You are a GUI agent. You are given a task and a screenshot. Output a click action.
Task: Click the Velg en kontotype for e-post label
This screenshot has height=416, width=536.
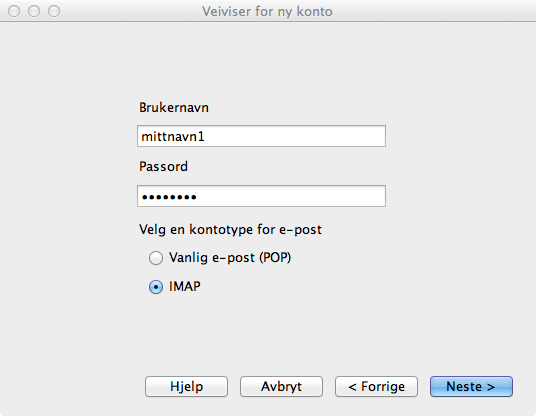pos(230,229)
